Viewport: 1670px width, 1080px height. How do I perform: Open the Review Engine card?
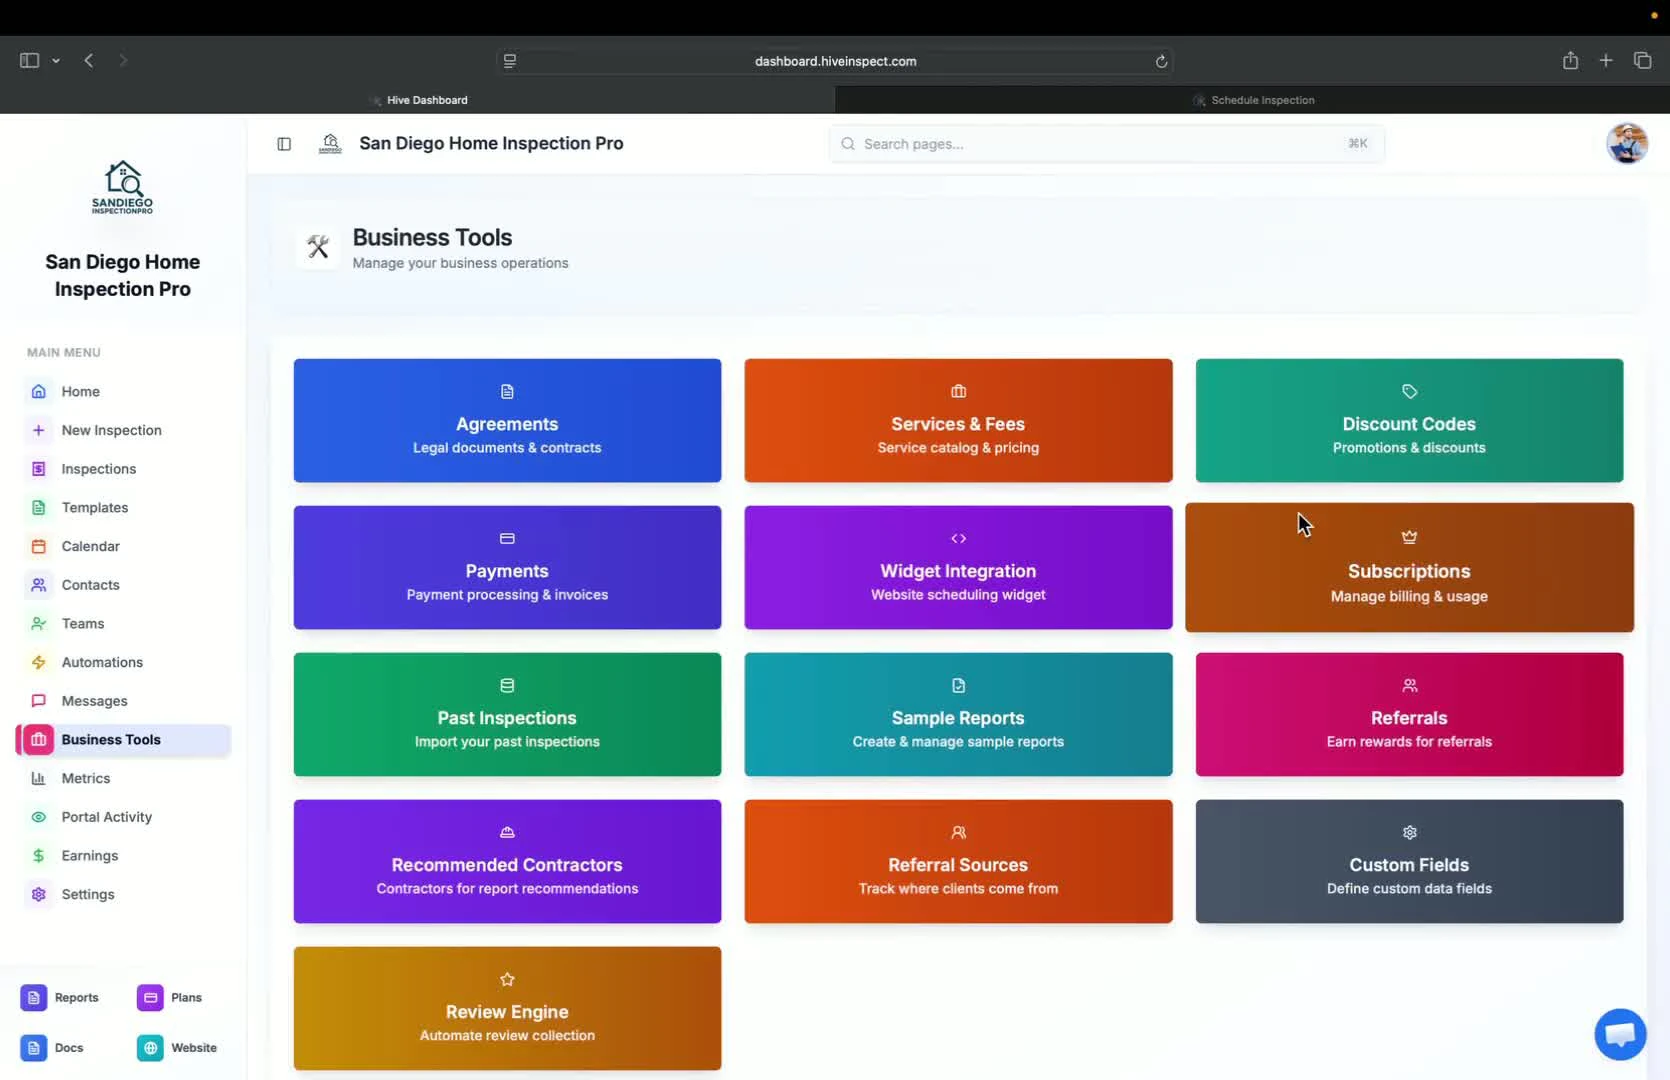click(507, 1009)
